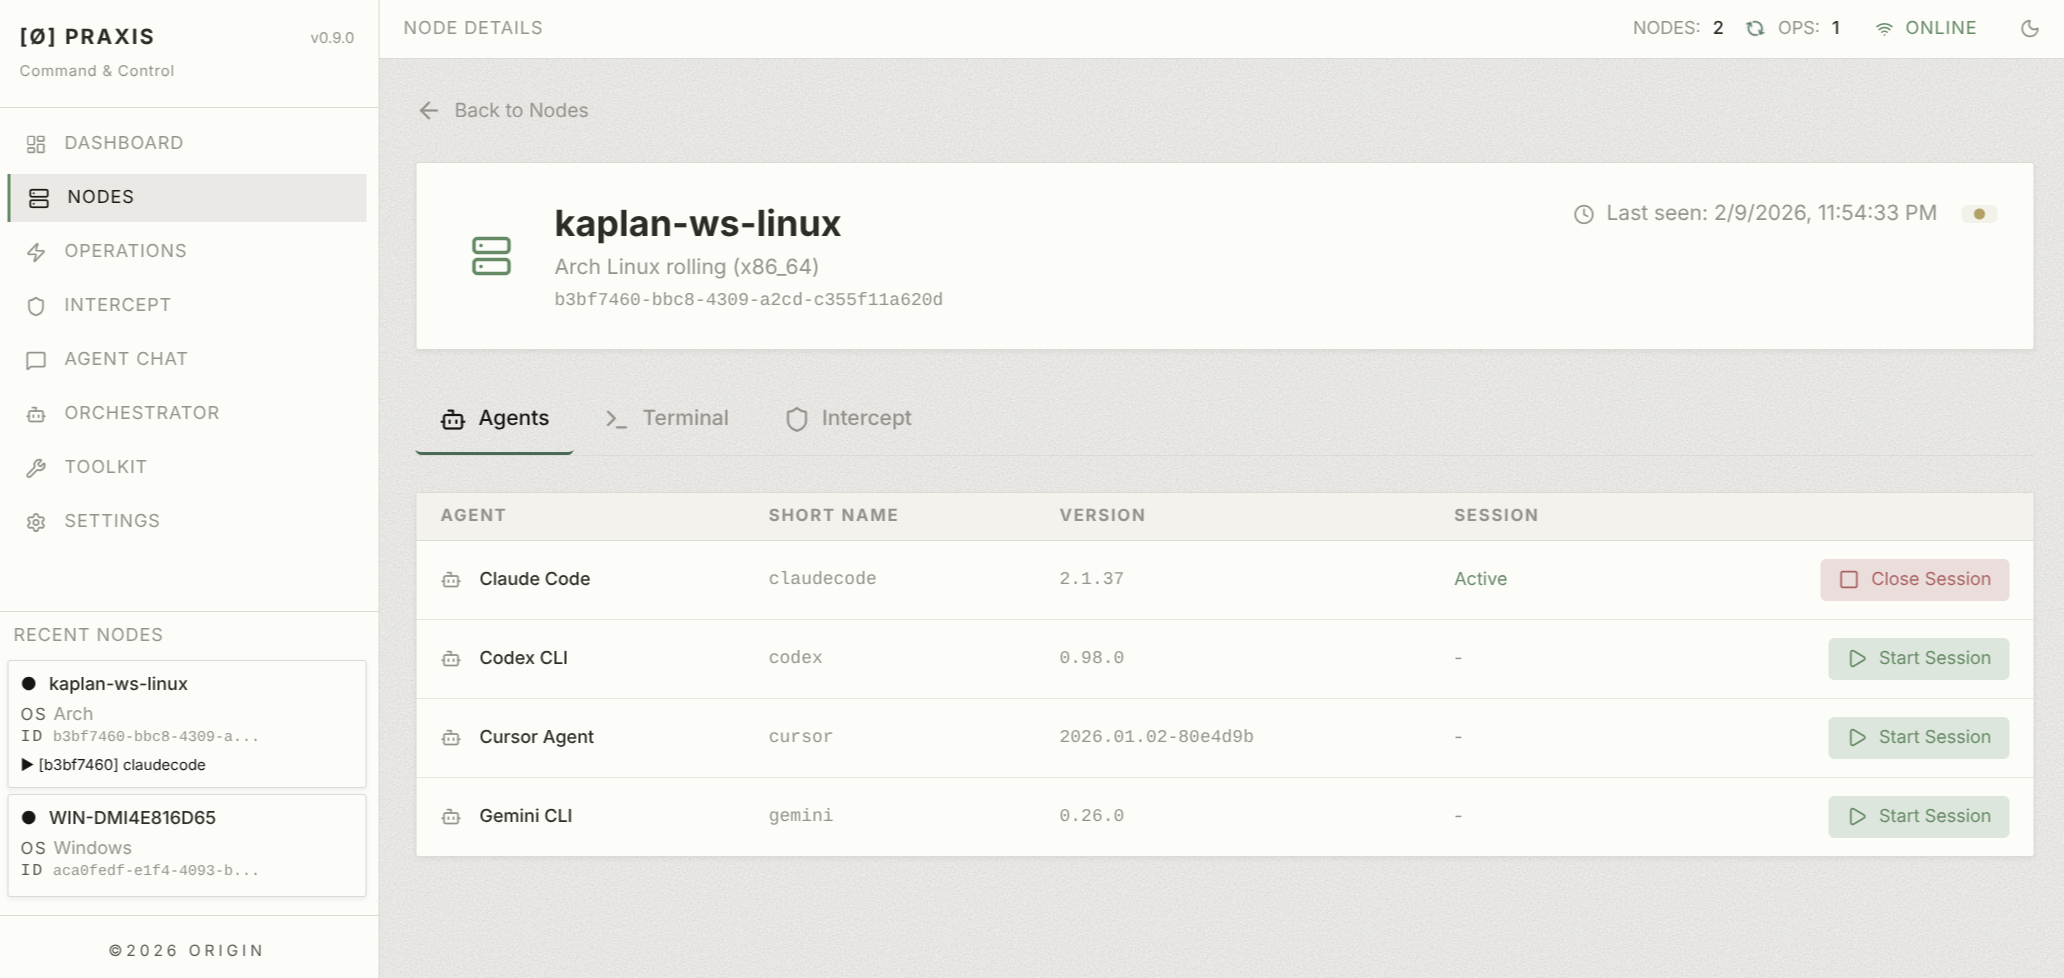Image resolution: width=2064 pixels, height=978 pixels.
Task: Click the Operations lightning bolt icon
Action: [36, 252]
